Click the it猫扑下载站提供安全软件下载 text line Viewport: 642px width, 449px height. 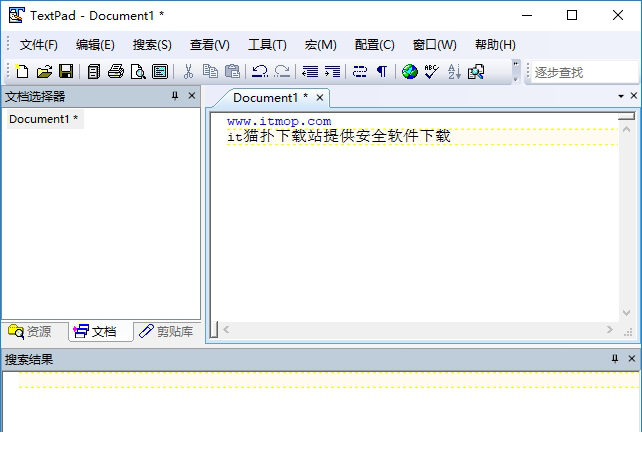339,136
